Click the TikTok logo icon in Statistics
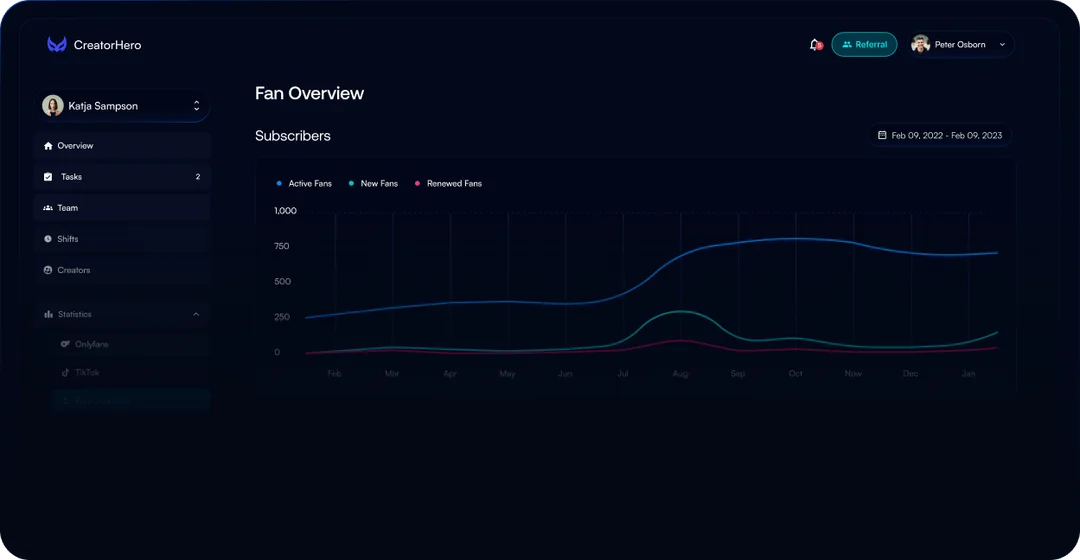Image resolution: width=1080 pixels, height=560 pixels. pyautogui.click(x=65, y=372)
